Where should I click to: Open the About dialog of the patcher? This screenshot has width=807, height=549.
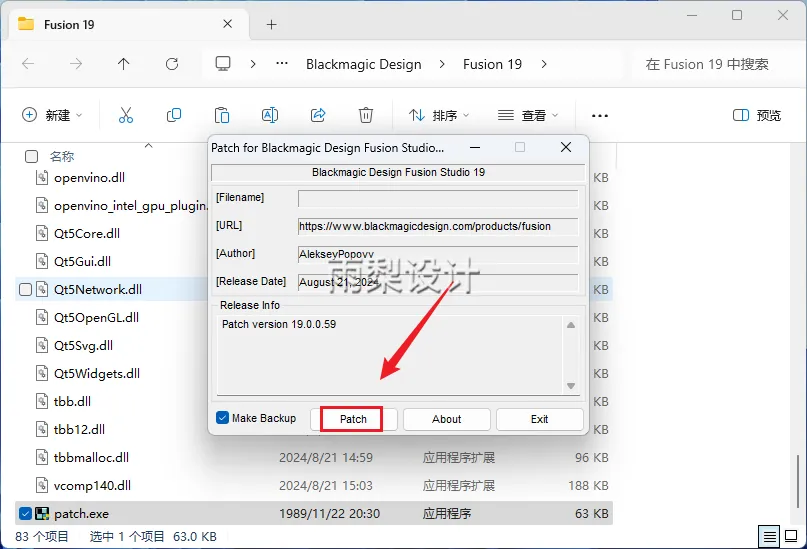point(446,419)
